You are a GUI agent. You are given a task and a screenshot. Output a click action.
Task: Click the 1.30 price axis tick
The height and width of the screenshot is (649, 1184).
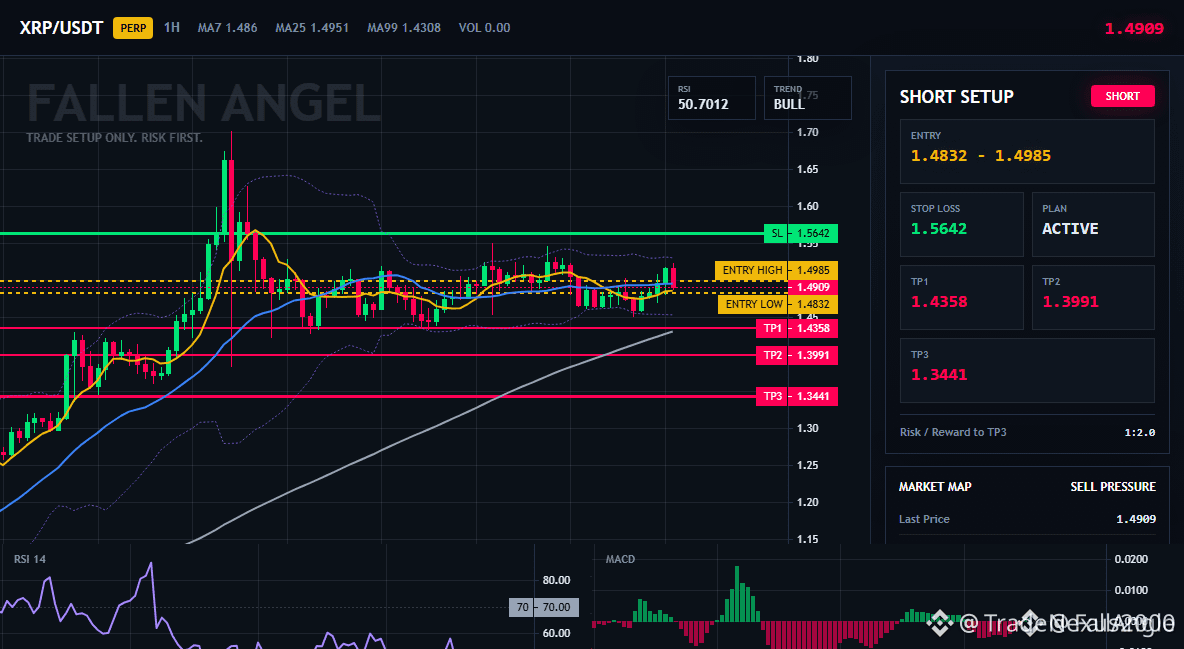pyautogui.click(x=808, y=428)
